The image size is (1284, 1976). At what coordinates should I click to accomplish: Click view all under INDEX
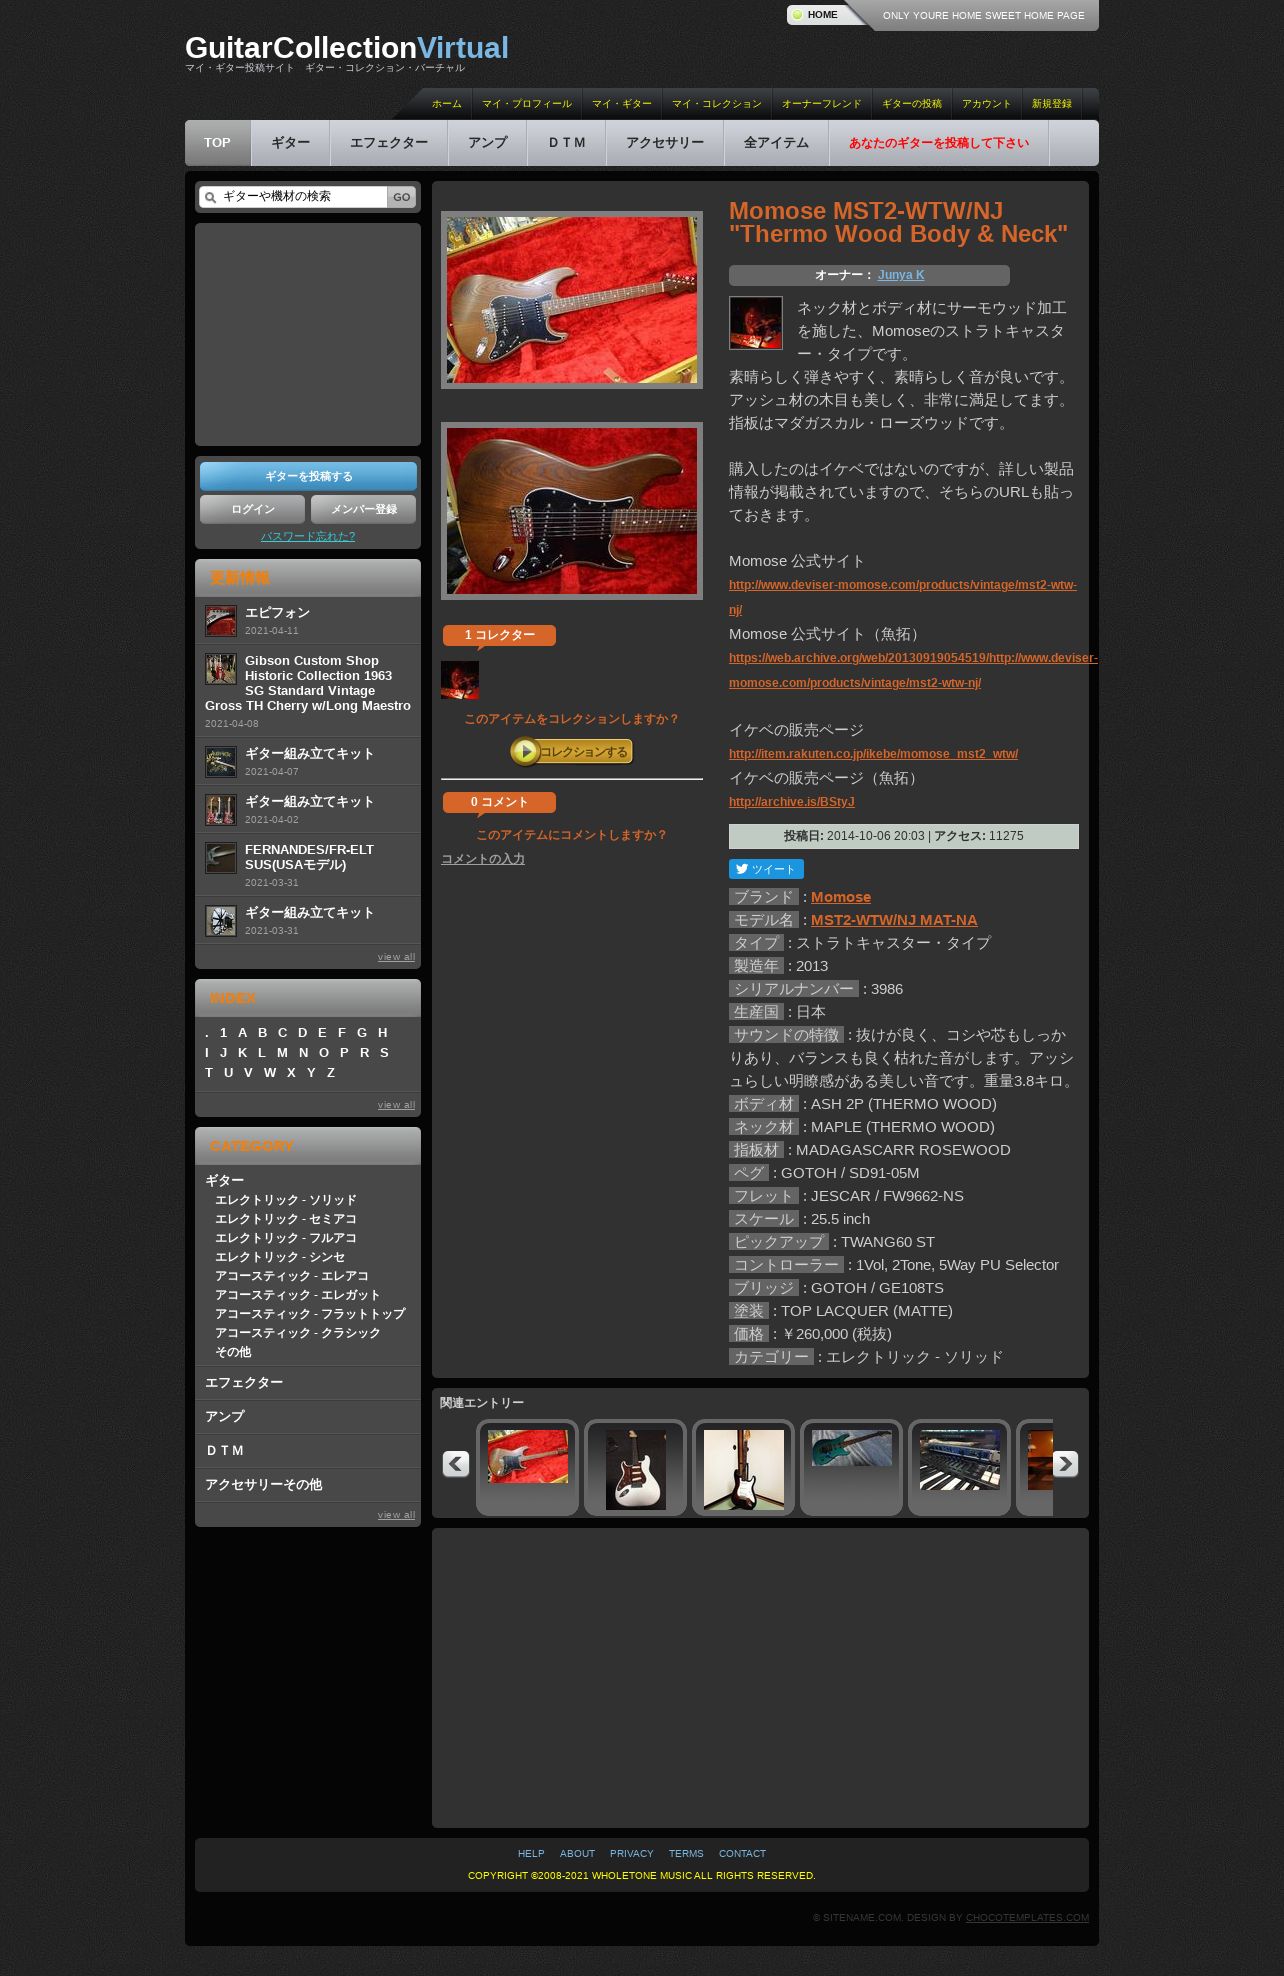click(x=396, y=1105)
